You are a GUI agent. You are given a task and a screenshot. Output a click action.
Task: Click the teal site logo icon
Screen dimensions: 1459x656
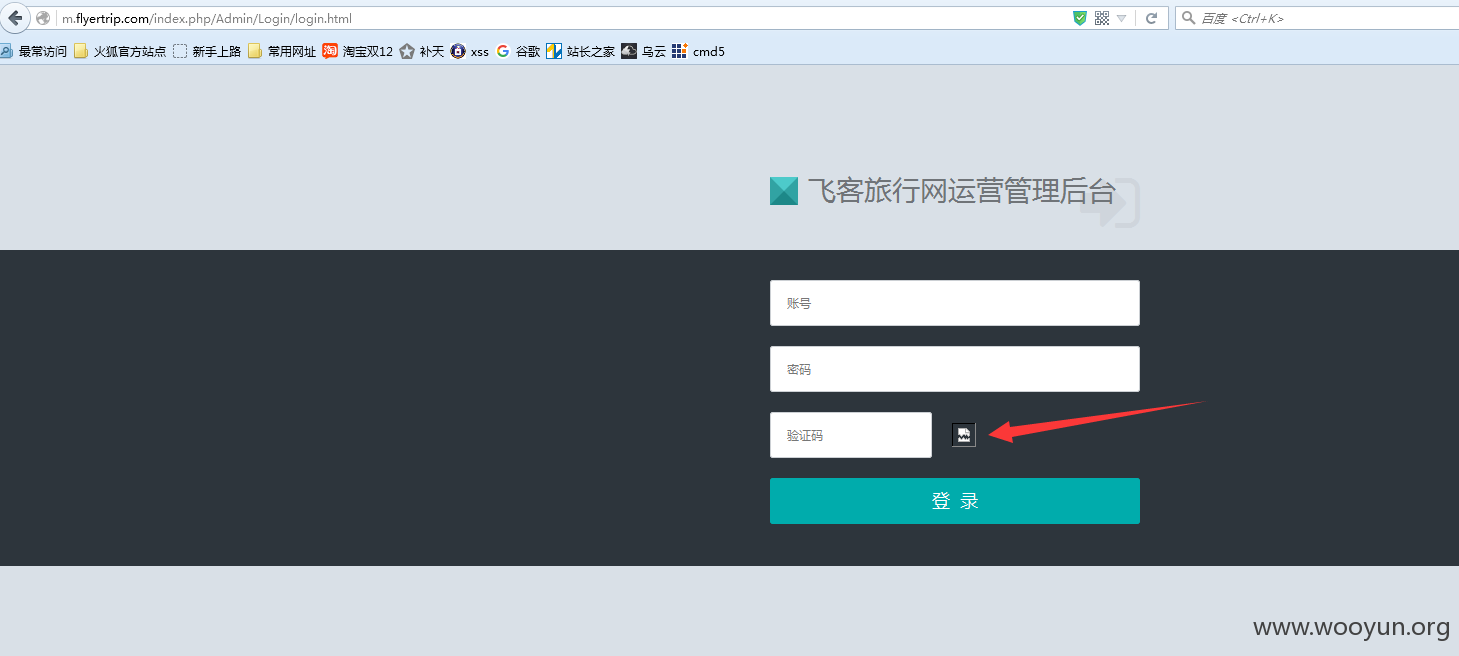tap(784, 191)
